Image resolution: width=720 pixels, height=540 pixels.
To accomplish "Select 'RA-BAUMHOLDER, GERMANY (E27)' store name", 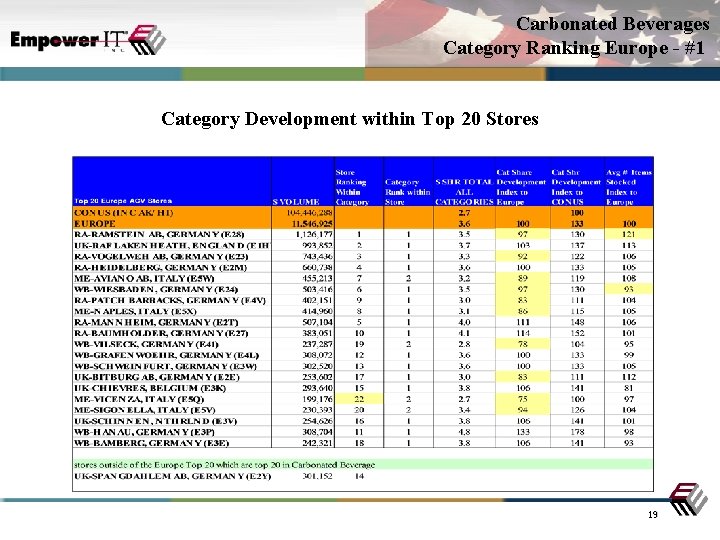I will (161, 333).
